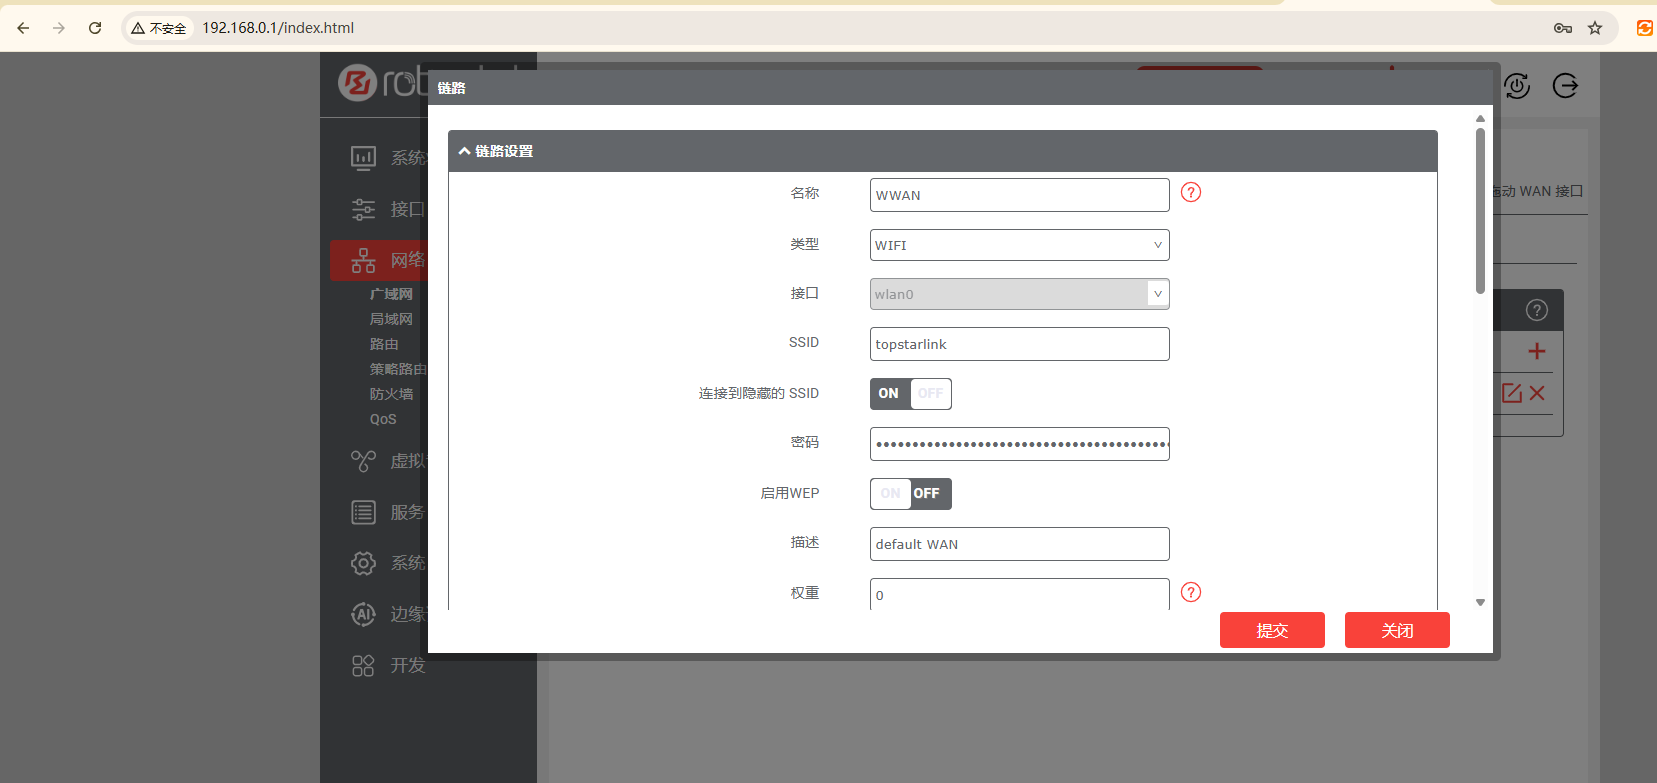1657x783 pixels.
Task: Bookmark page with star icon
Action: 1595,28
